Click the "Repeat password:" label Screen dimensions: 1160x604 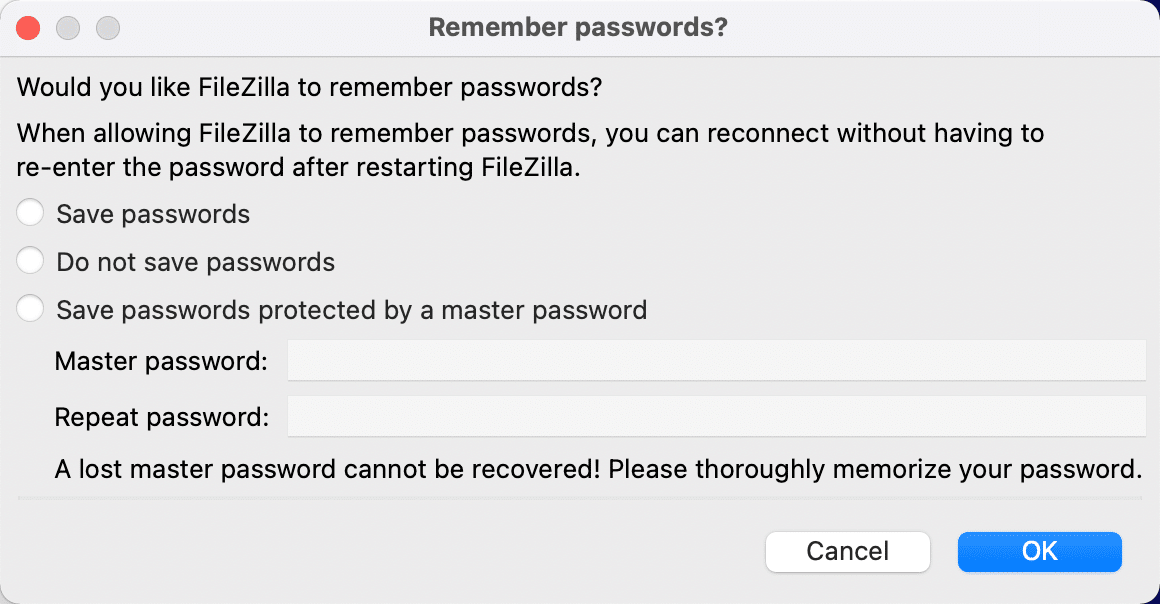click(x=160, y=416)
